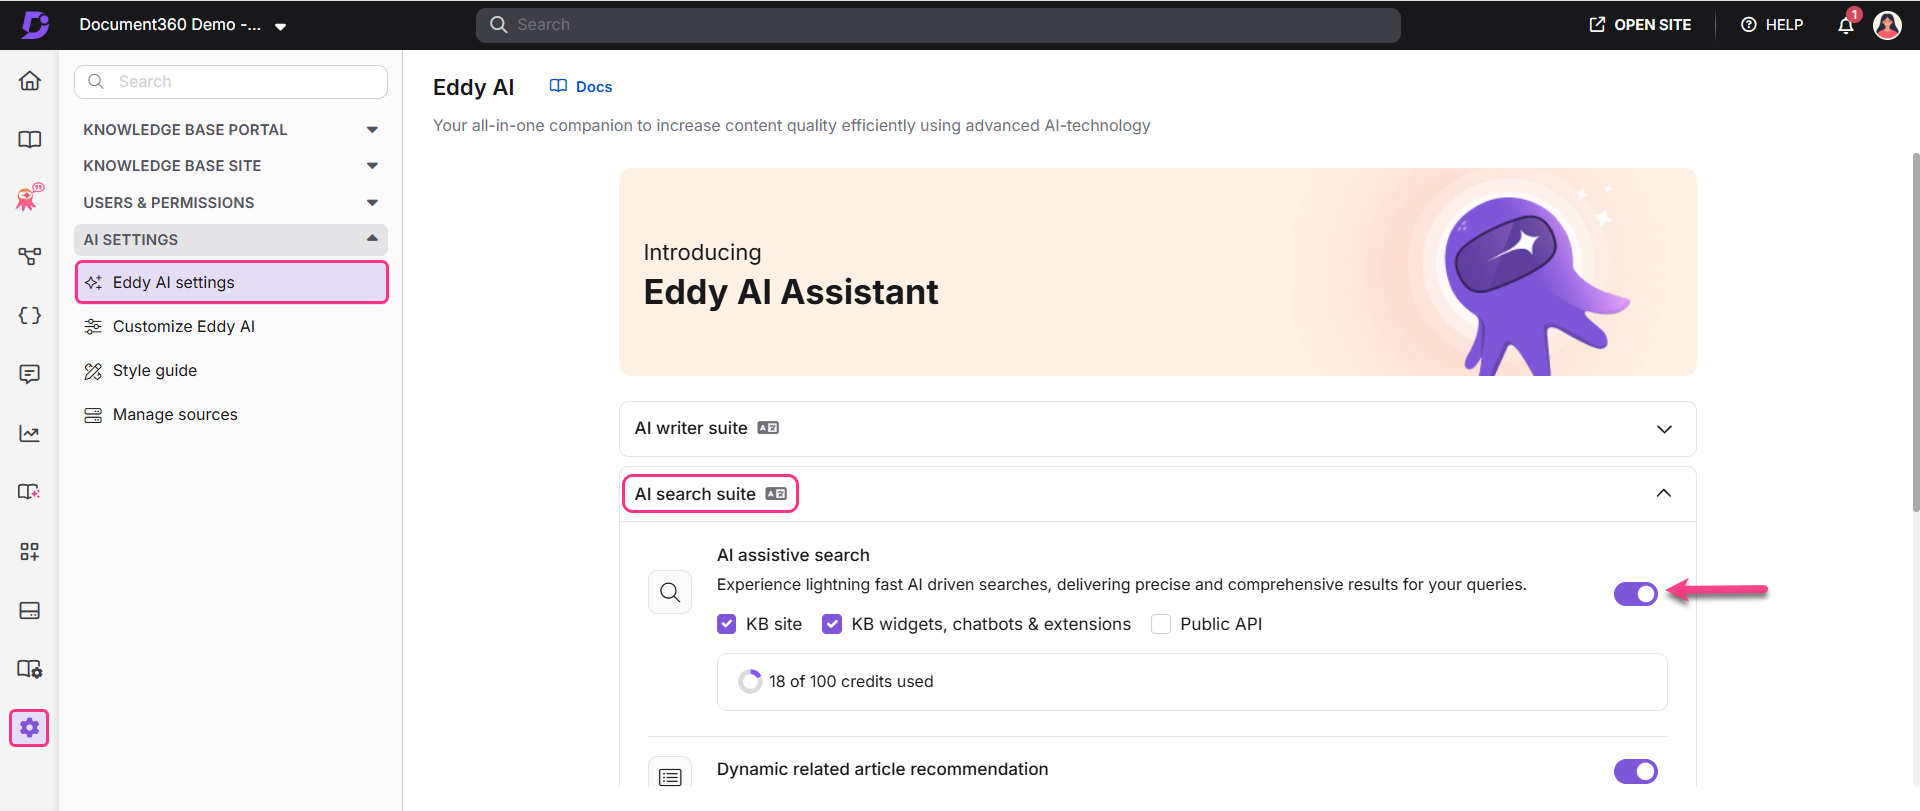Open the notifications bell icon

pyautogui.click(x=1846, y=25)
